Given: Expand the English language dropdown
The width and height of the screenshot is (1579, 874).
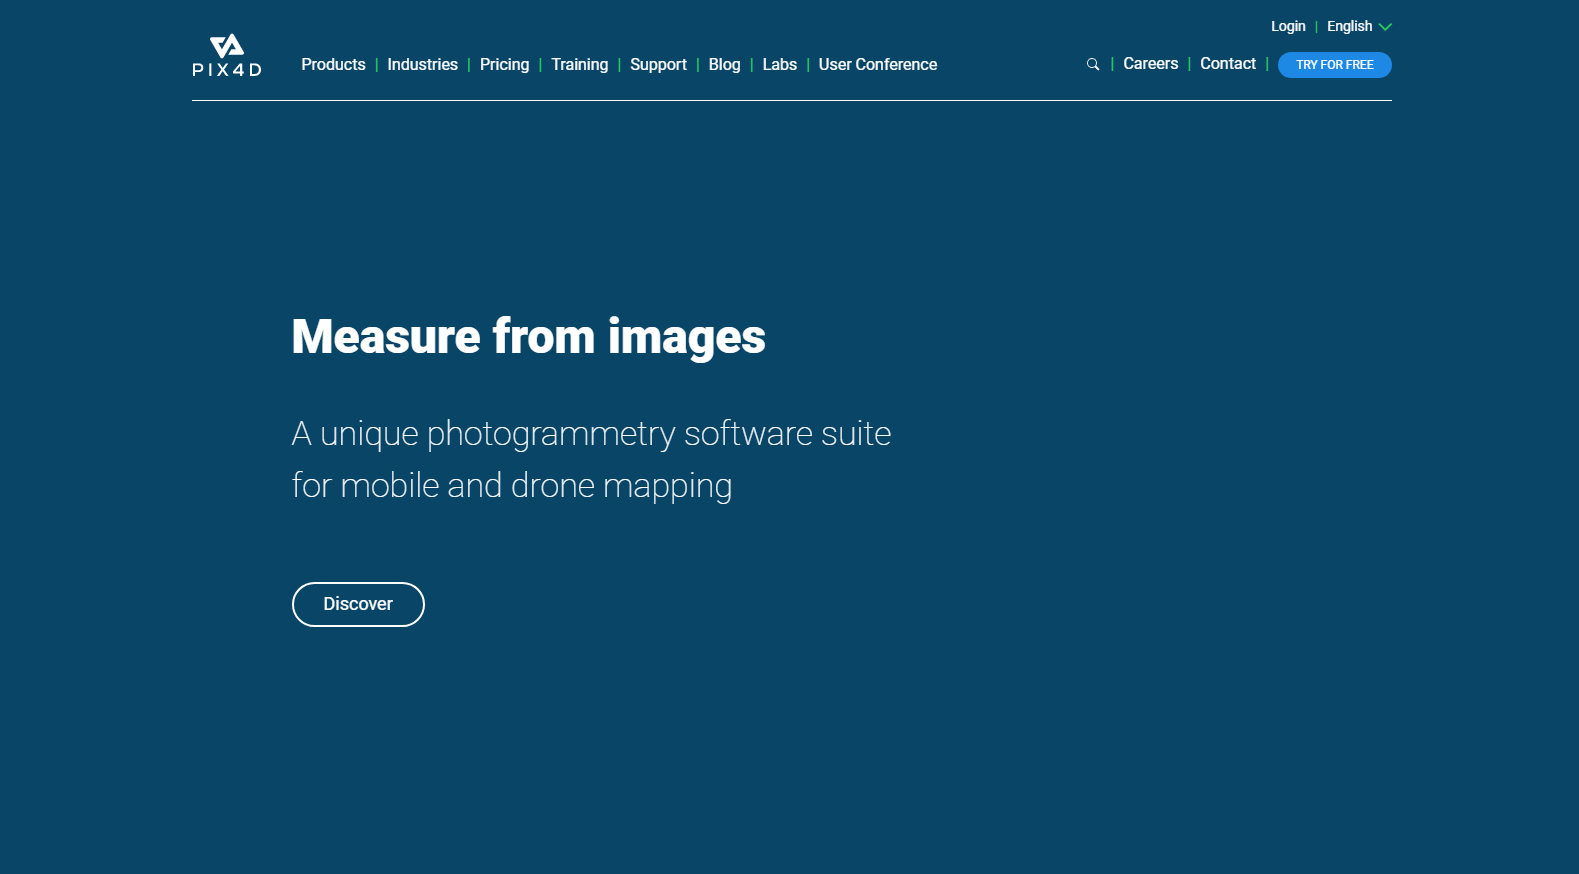Looking at the screenshot, I should [1359, 26].
